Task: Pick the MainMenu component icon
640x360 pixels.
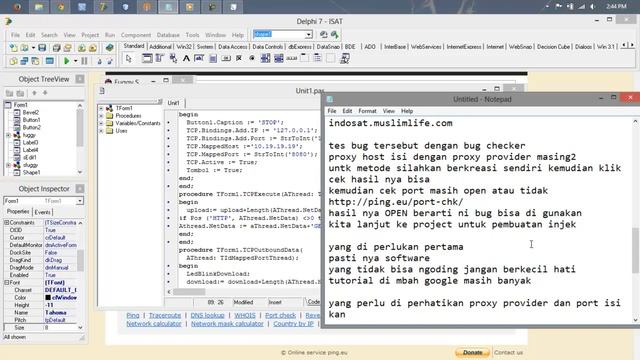Action: pyautogui.click(x=160, y=59)
